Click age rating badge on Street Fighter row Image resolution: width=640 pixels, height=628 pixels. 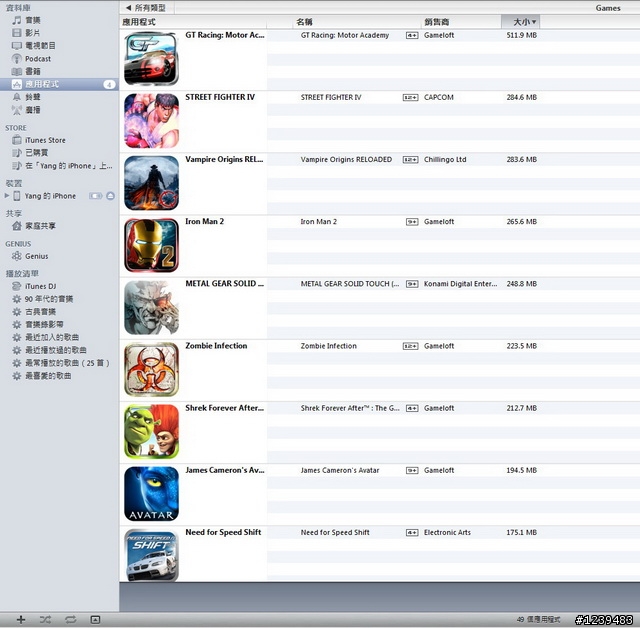click(x=411, y=98)
